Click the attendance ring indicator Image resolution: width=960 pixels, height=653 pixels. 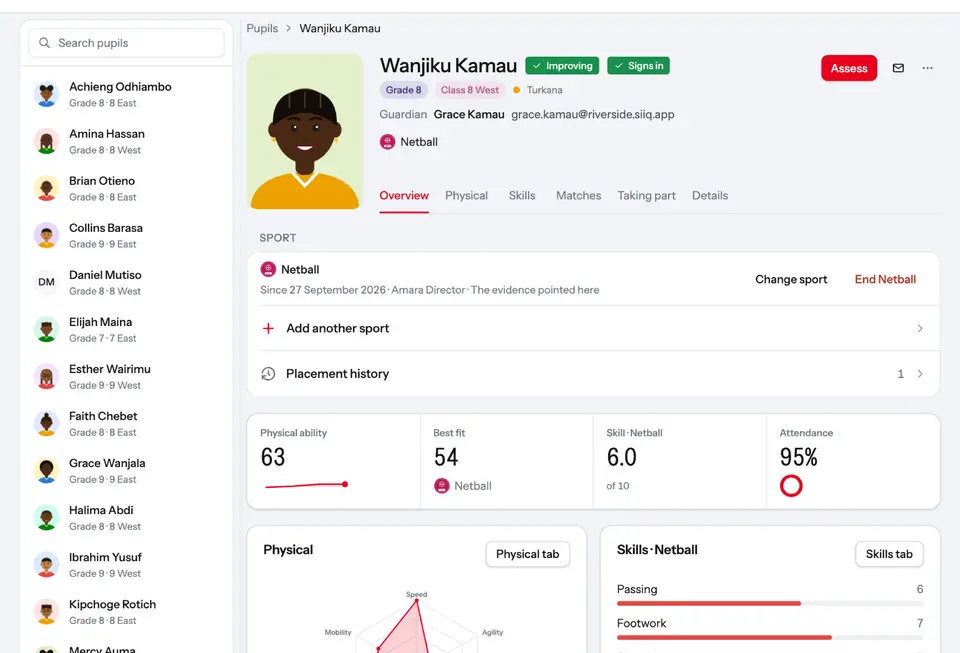[791, 486]
